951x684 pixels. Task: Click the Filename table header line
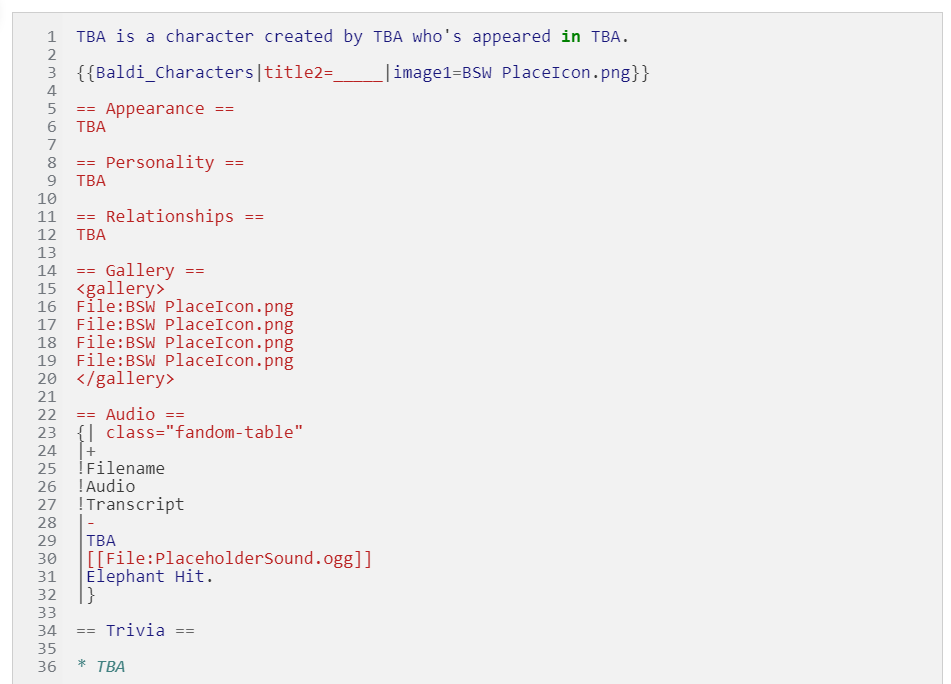pyautogui.click(x=121, y=469)
